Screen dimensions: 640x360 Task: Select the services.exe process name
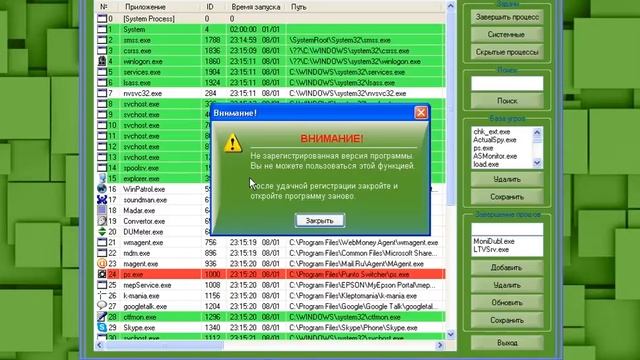point(142,72)
